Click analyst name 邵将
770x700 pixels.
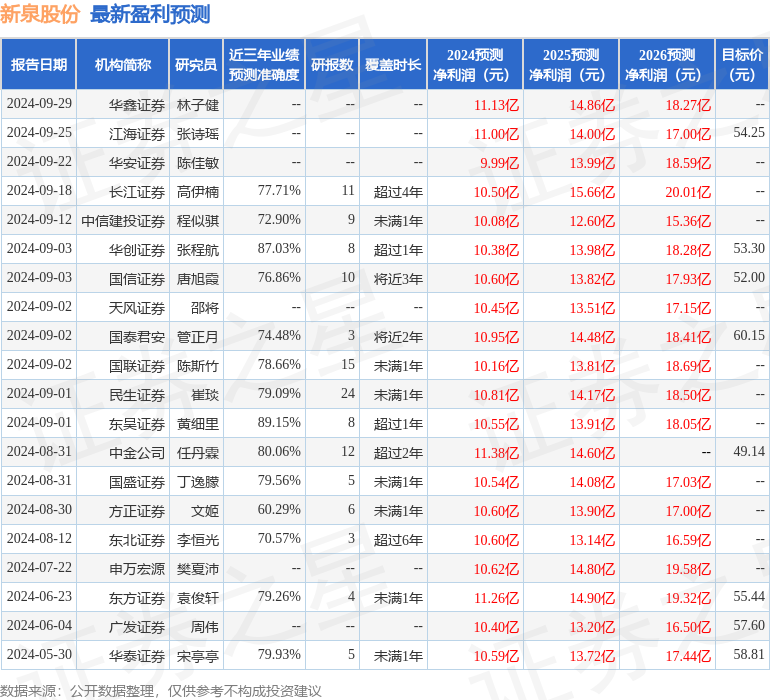(x=205, y=308)
